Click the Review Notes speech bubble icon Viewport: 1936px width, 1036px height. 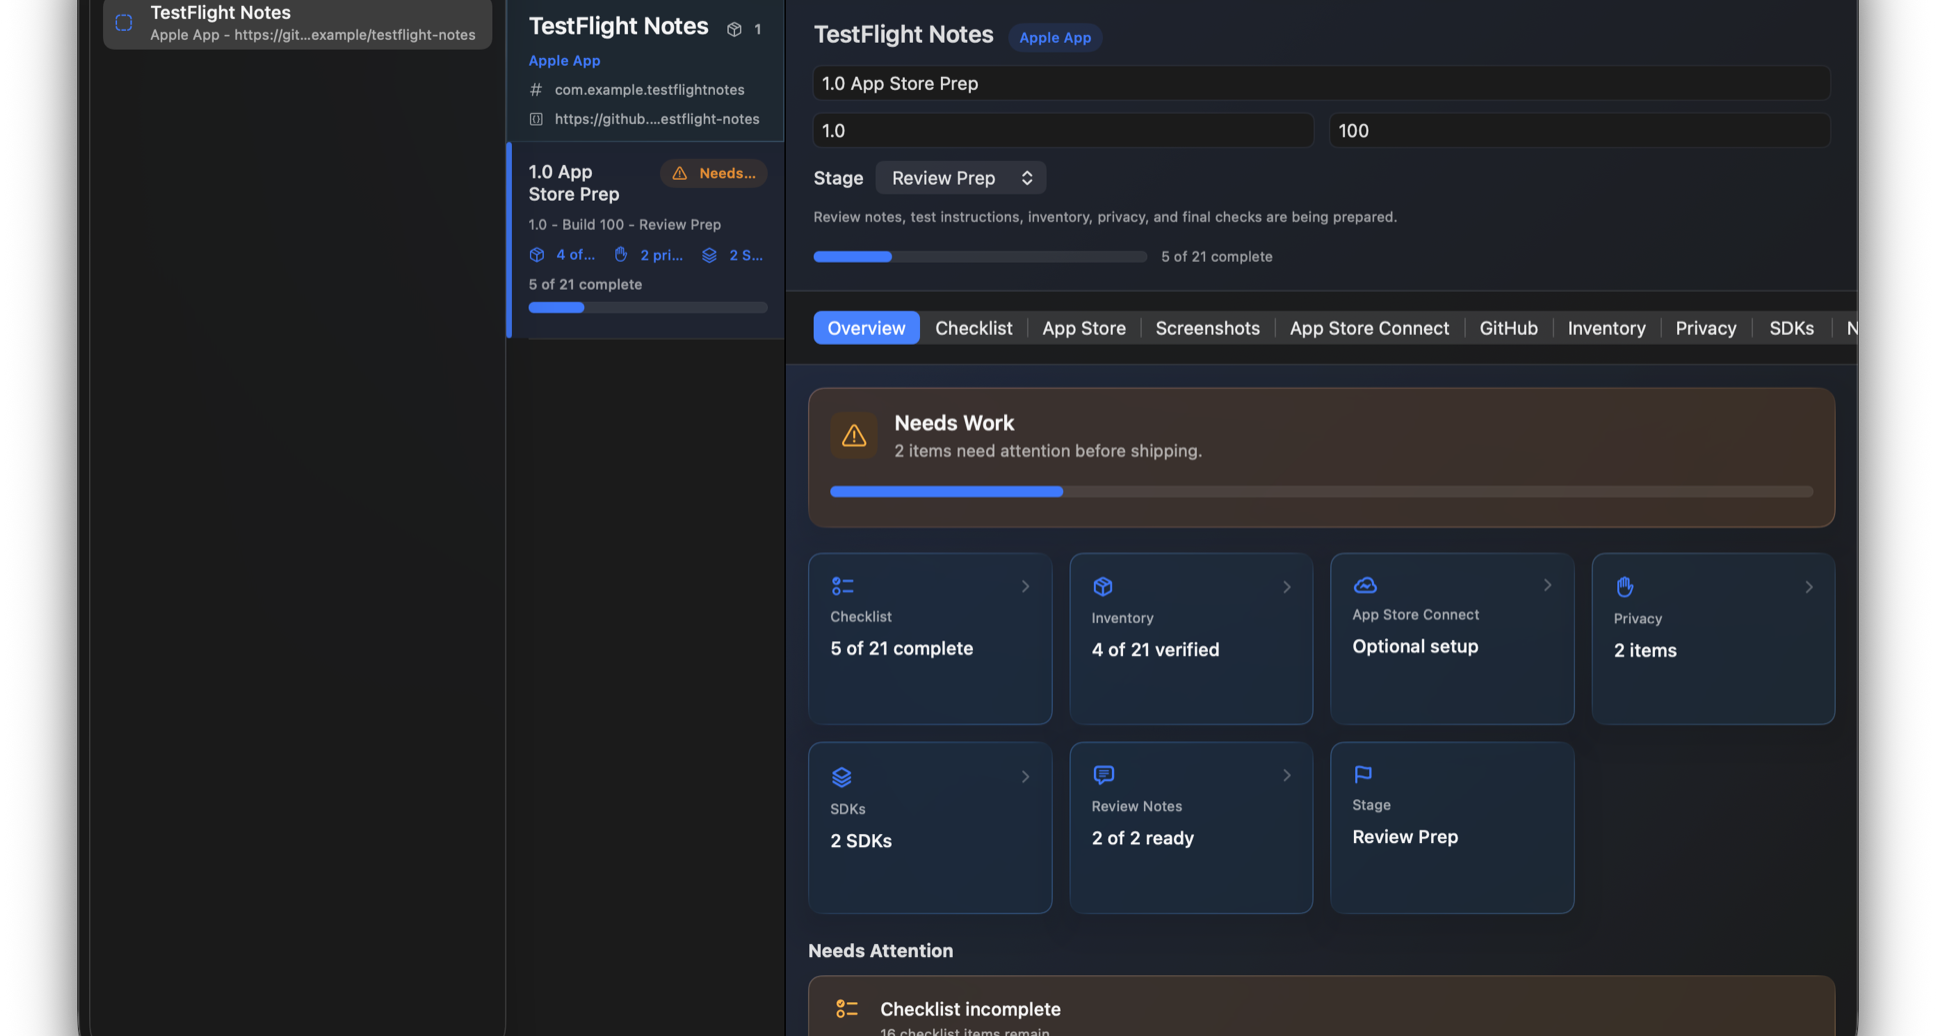point(1104,775)
